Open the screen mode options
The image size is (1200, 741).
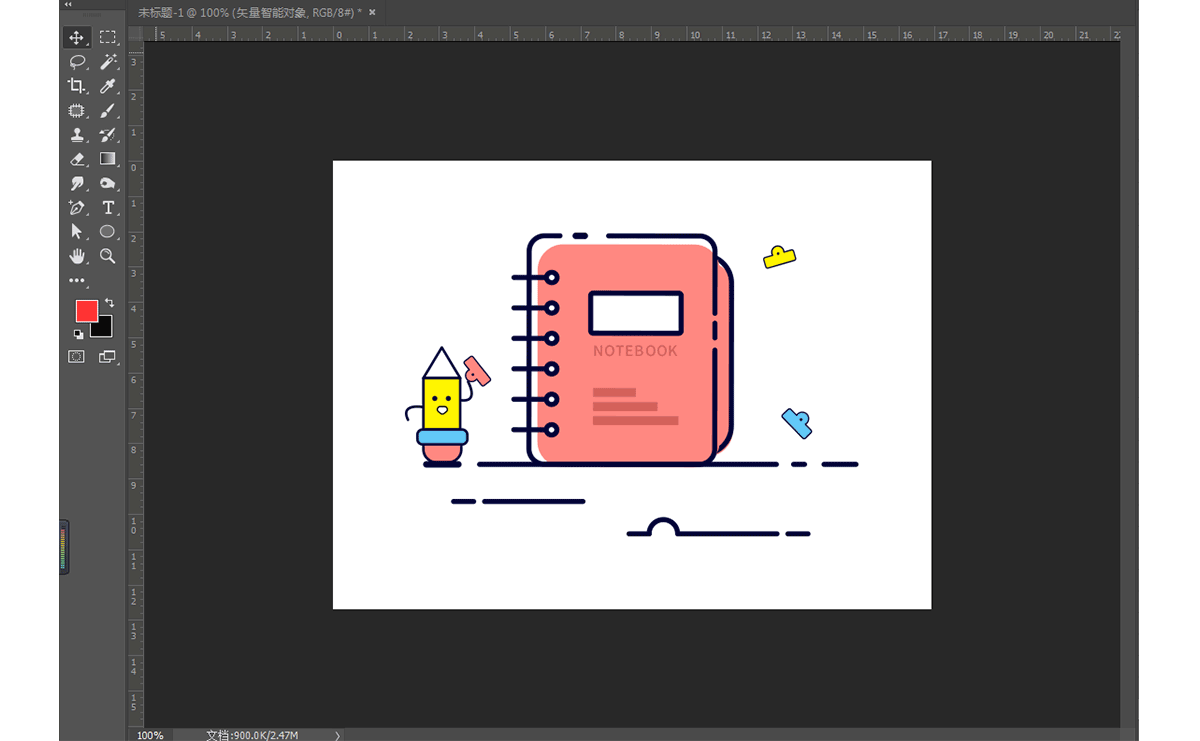point(107,356)
